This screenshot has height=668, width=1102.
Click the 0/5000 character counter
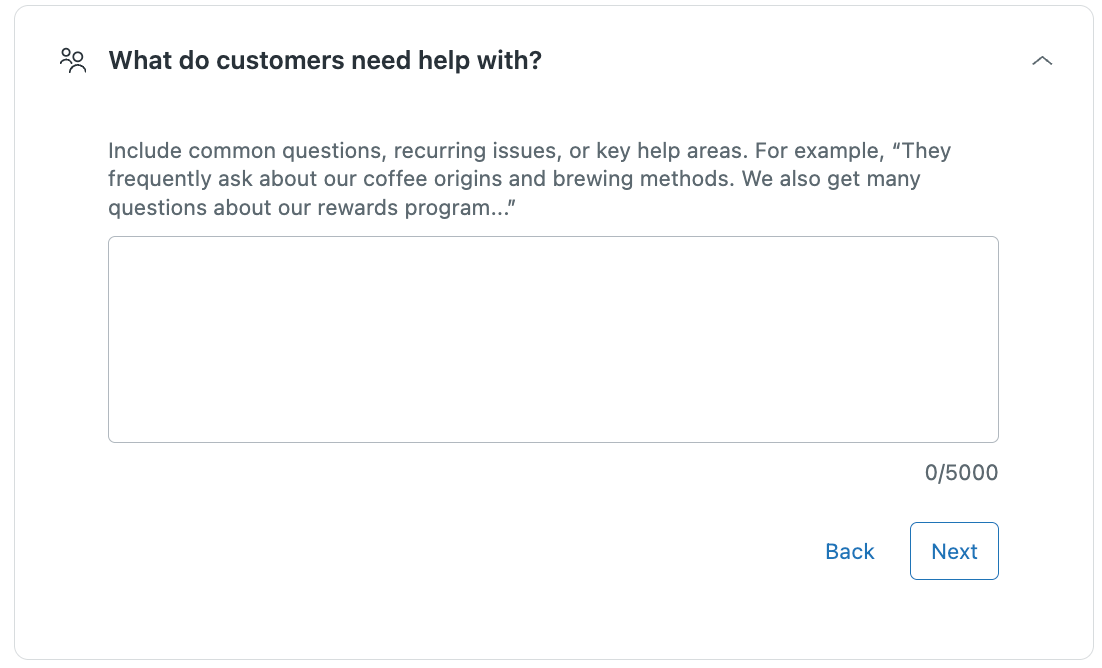pyautogui.click(x=961, y=473)
